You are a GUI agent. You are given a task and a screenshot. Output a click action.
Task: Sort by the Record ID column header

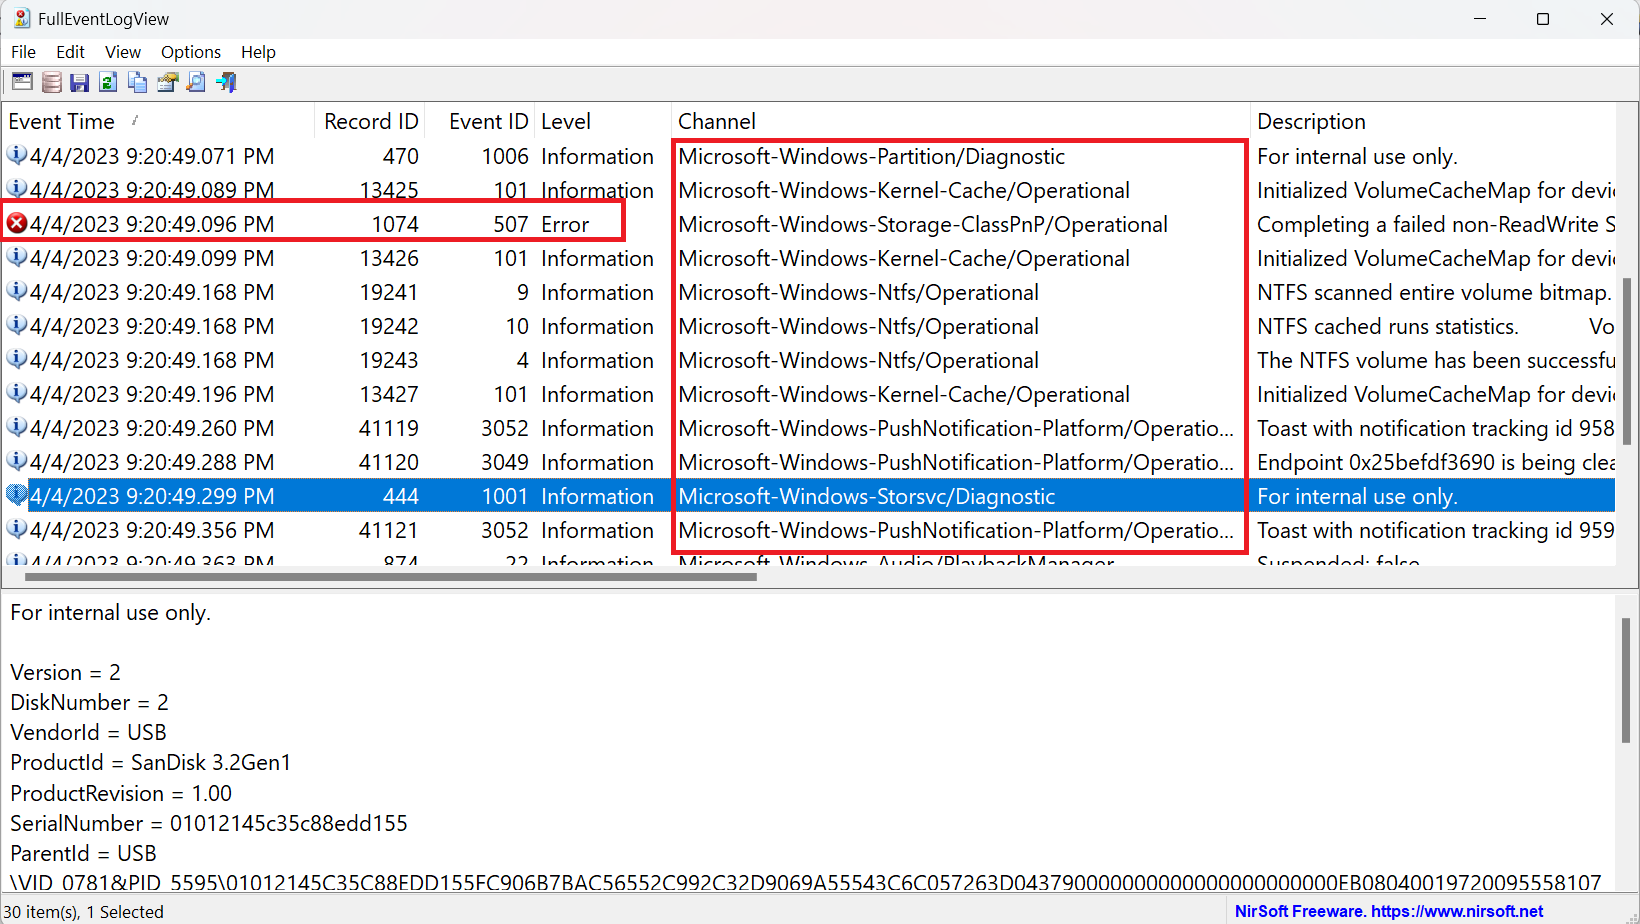point(370,121)
